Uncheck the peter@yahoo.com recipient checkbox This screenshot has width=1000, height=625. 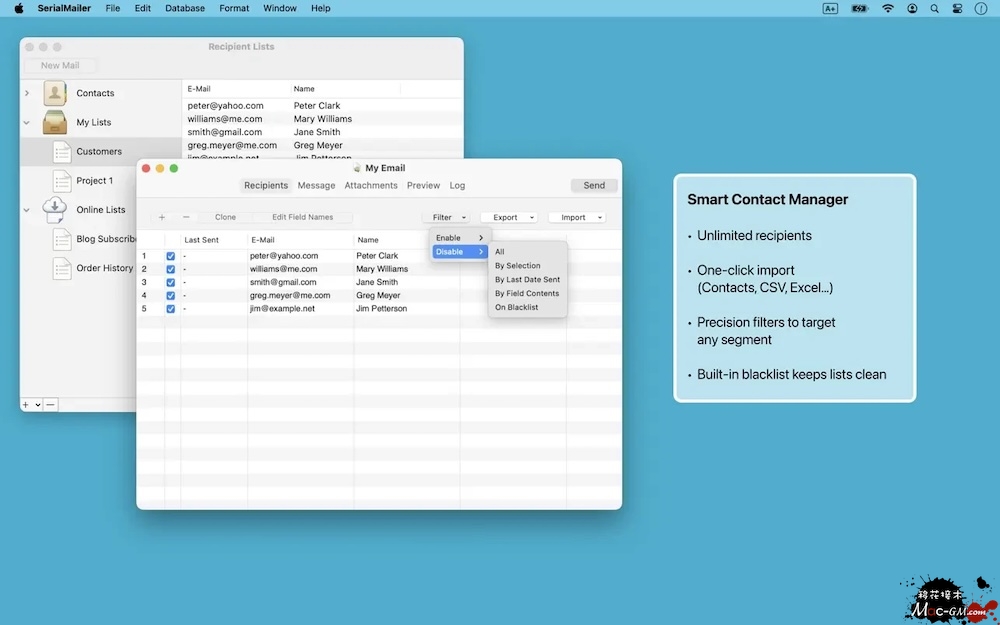171,256
